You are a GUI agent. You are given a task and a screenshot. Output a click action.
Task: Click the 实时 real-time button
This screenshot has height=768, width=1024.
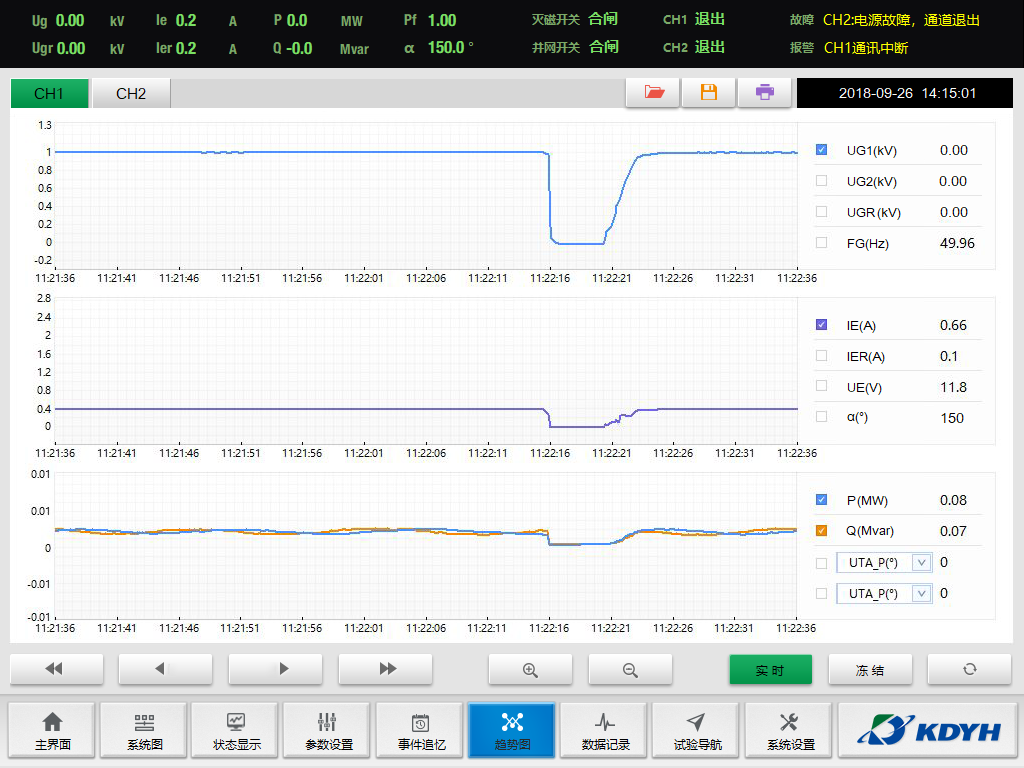[770, 670]
